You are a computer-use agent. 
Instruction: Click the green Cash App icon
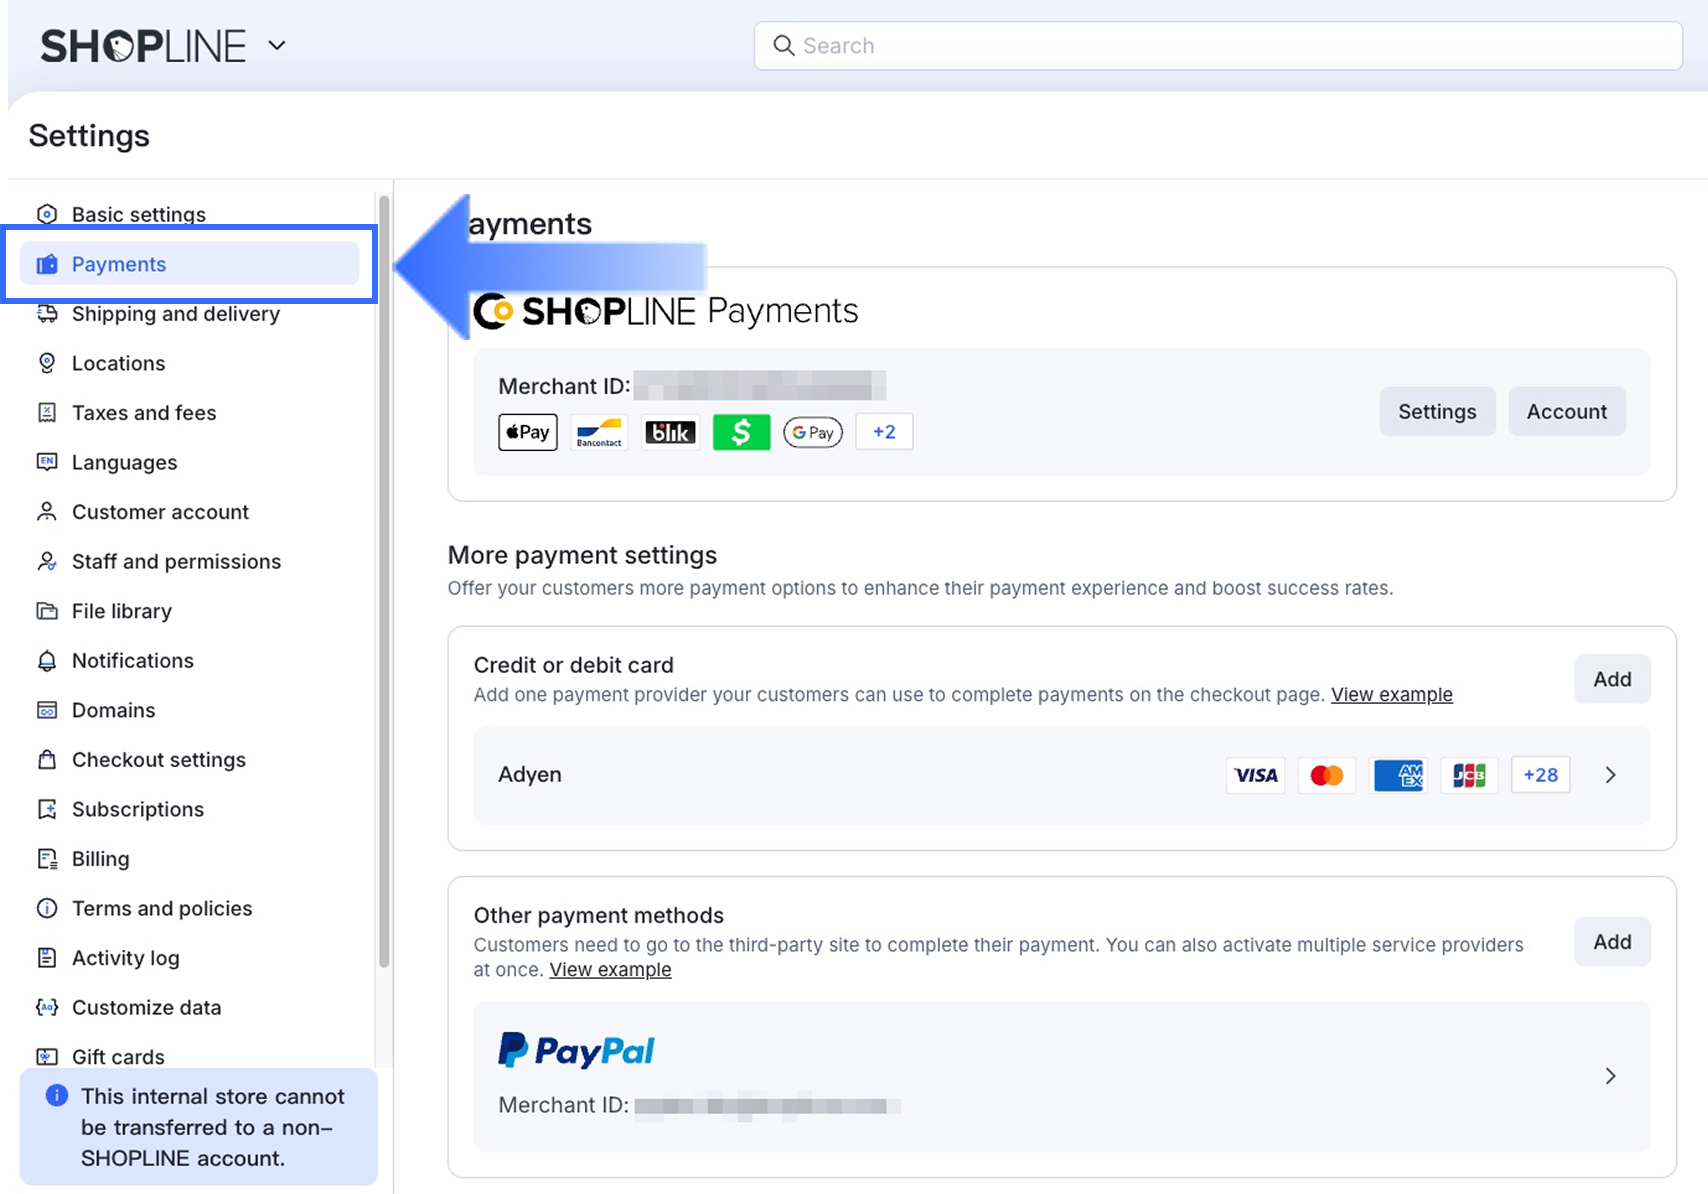coord(741,432)
